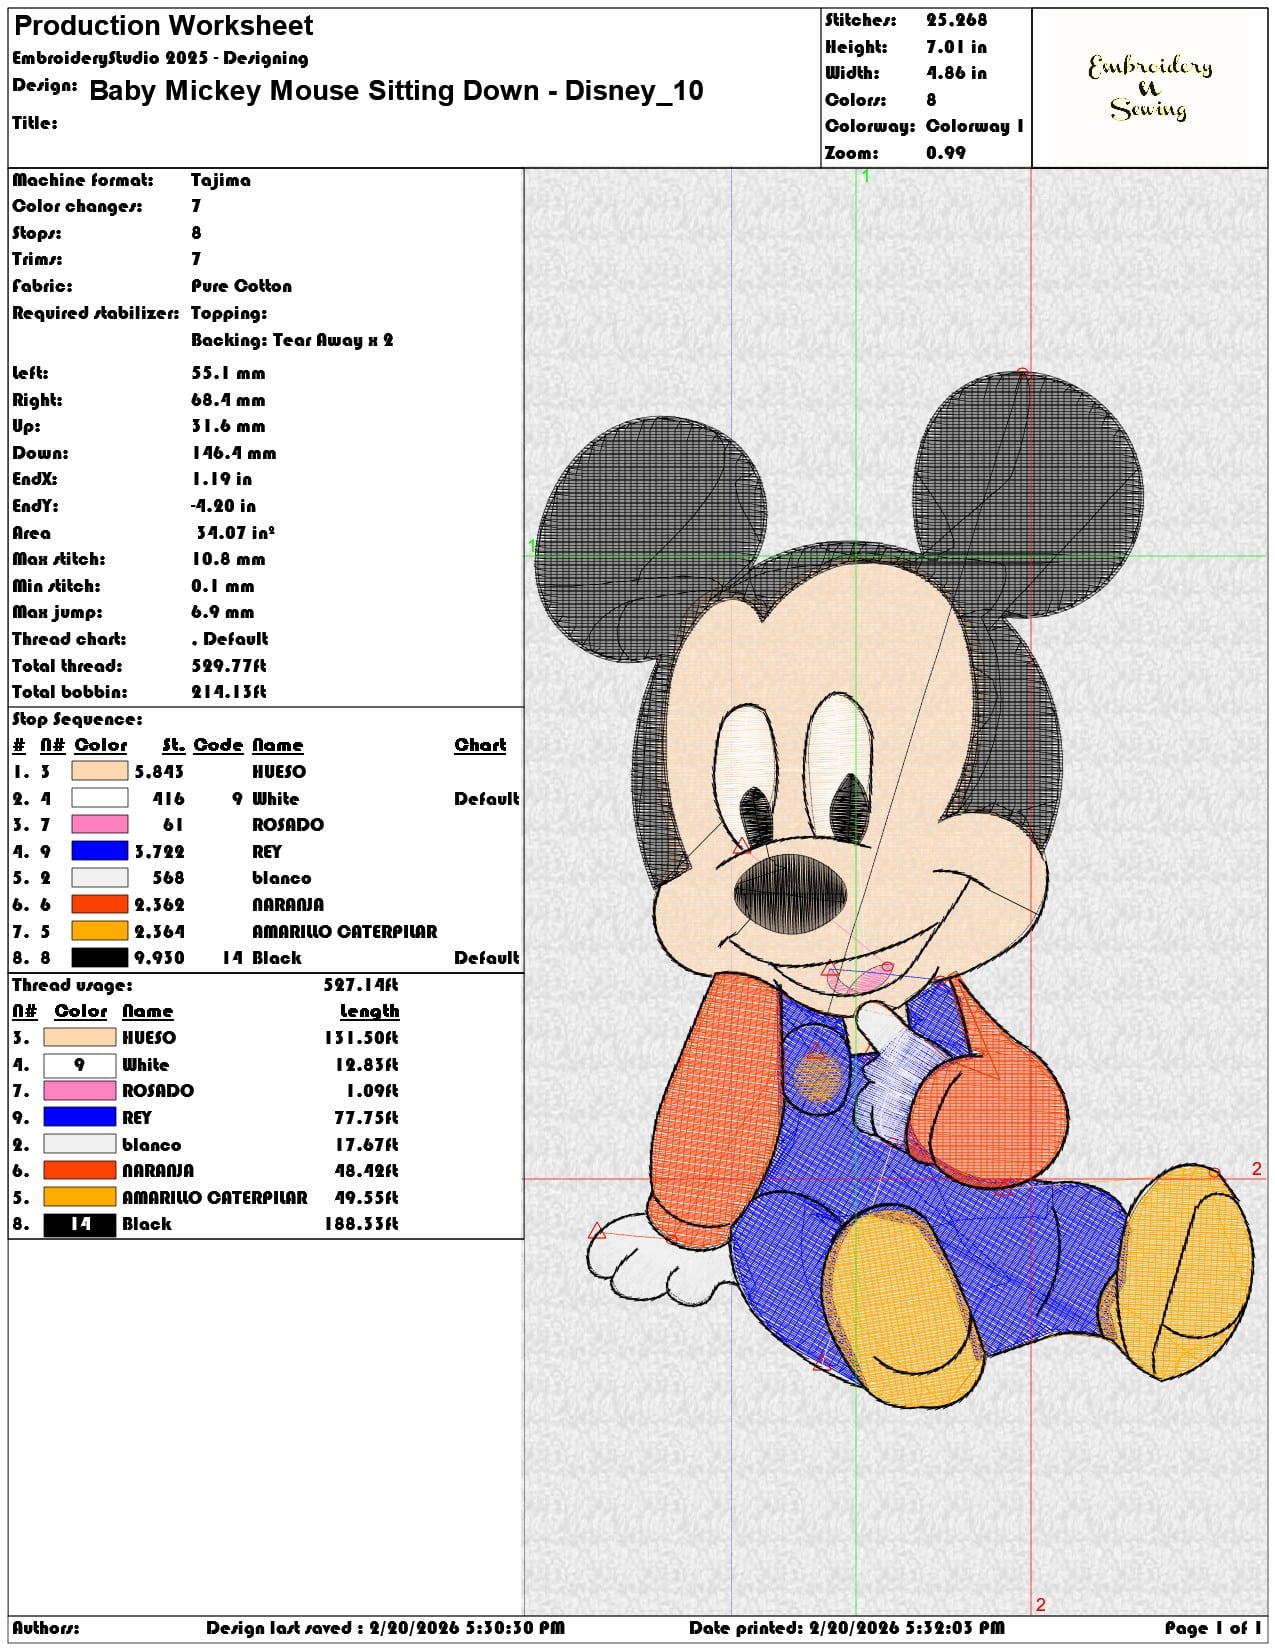Screen dimensions: 1275x1650
Task: Click the Total bobbin value '214.13ft'
Action: coord(229,692)
